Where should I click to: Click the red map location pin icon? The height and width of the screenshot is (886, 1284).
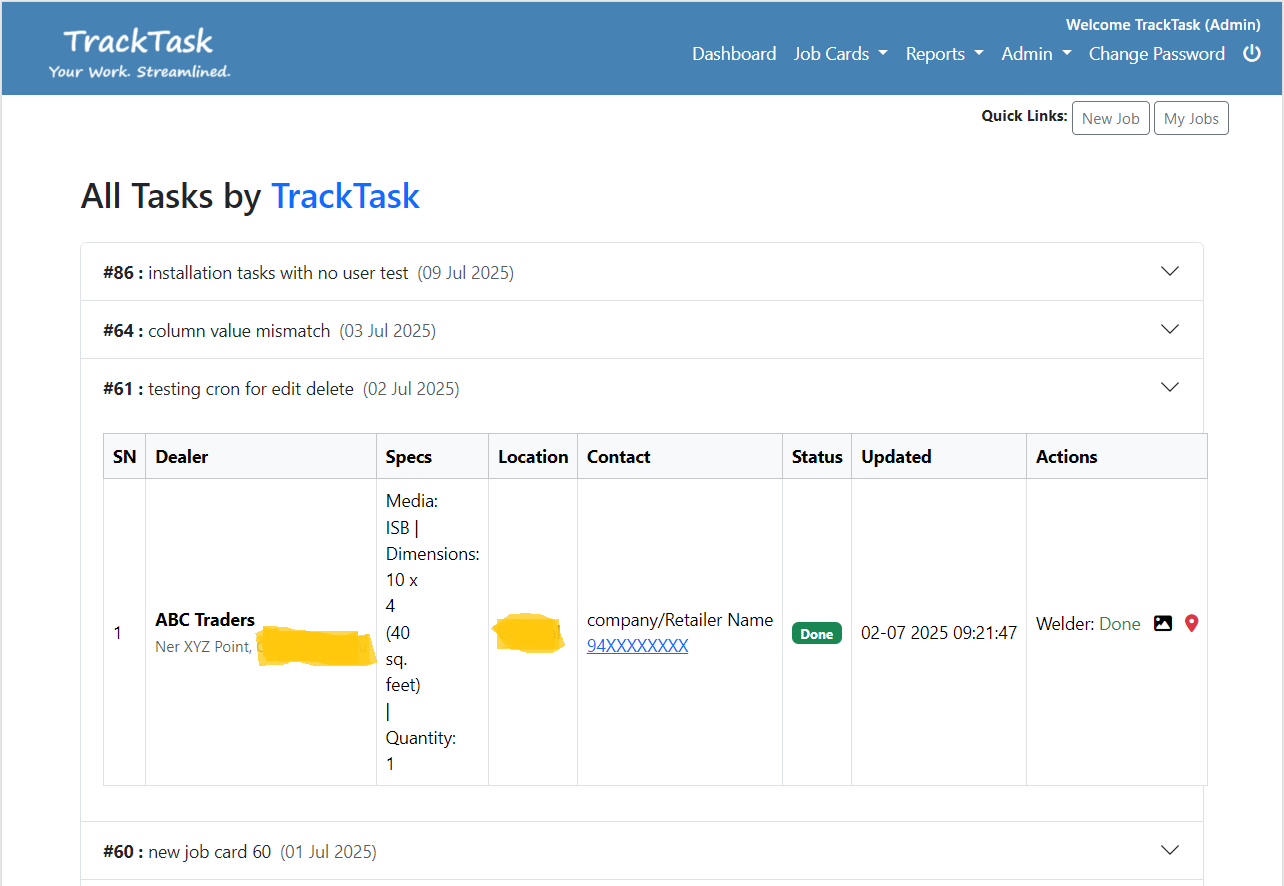[x=1191, y=623]
